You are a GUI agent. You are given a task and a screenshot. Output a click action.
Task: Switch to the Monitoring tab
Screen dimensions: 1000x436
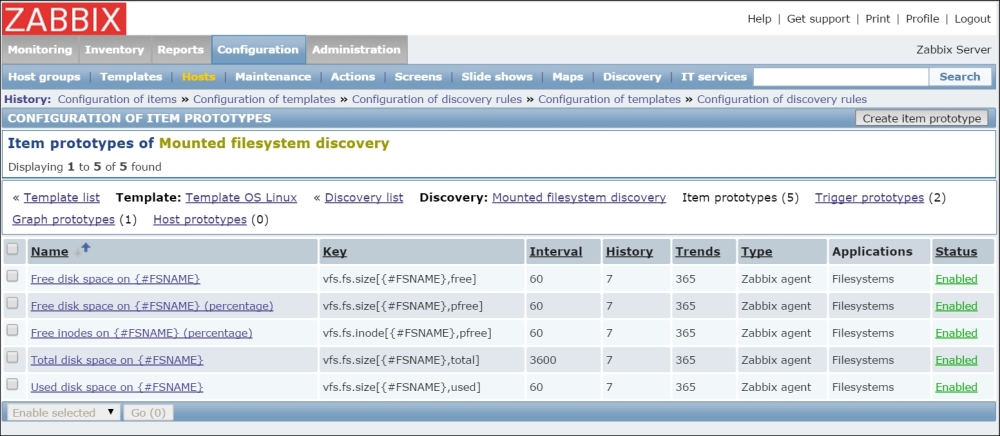click(40, 49)
